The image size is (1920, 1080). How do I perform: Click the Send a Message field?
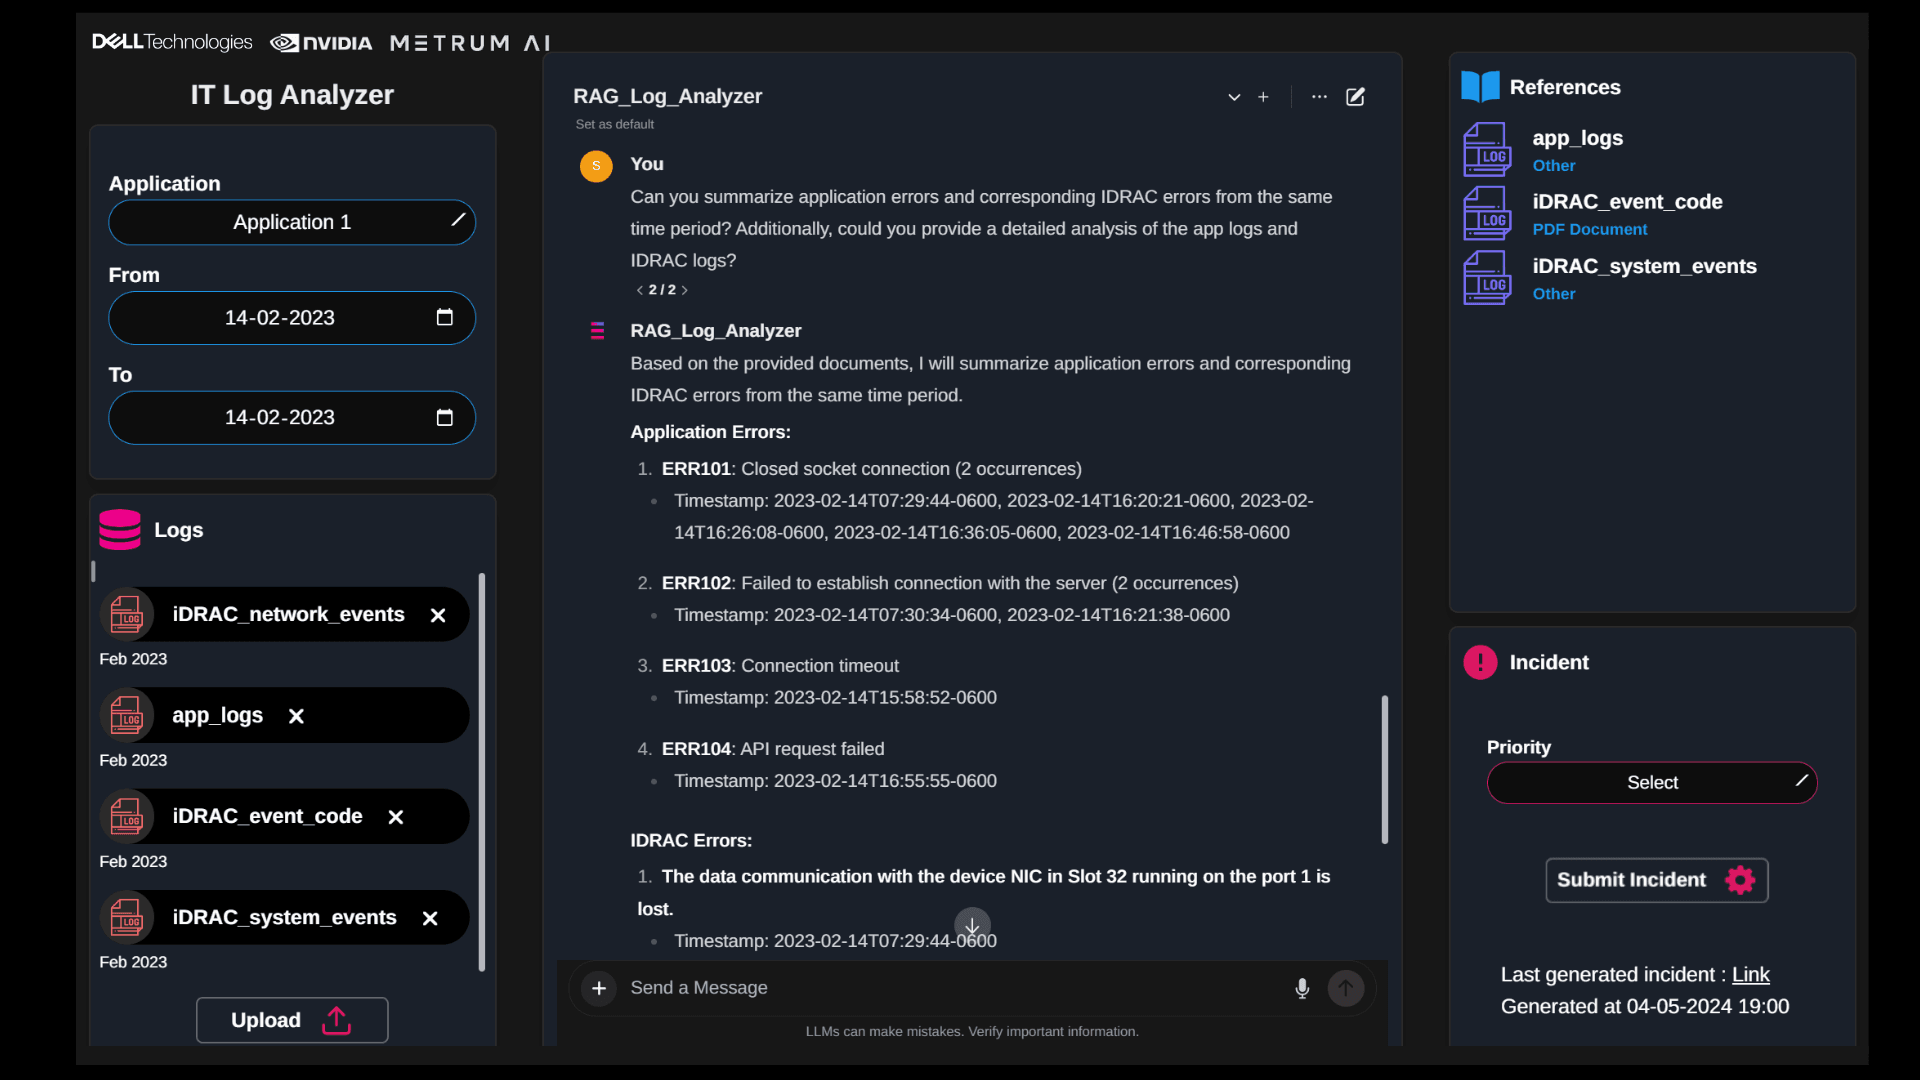950,988
